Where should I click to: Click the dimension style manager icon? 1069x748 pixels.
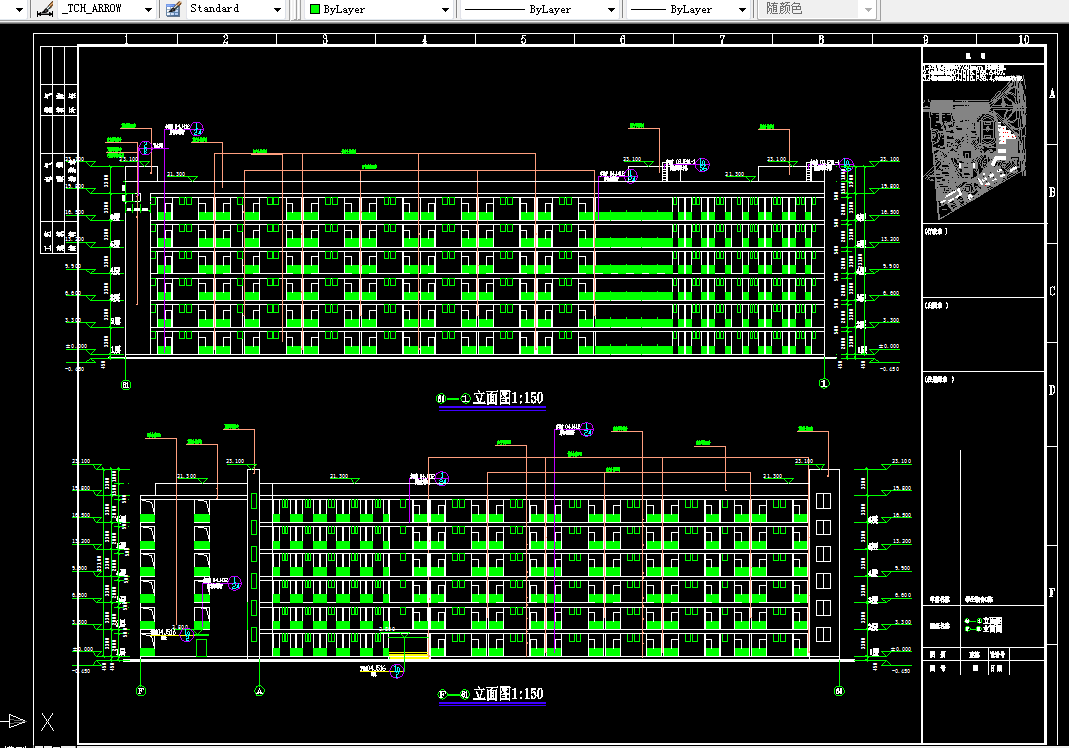tap(45, 9)
